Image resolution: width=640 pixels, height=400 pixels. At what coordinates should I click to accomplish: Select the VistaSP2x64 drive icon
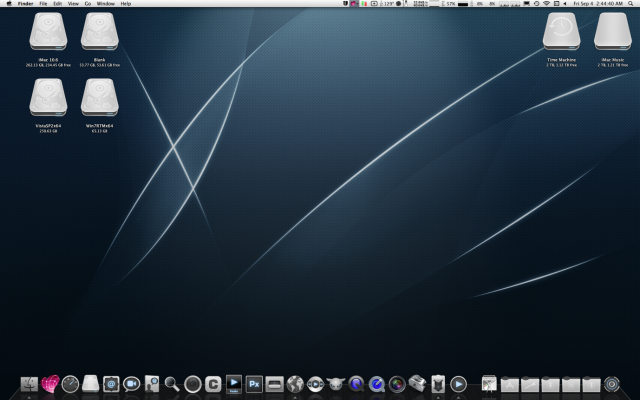click(48, 98)
